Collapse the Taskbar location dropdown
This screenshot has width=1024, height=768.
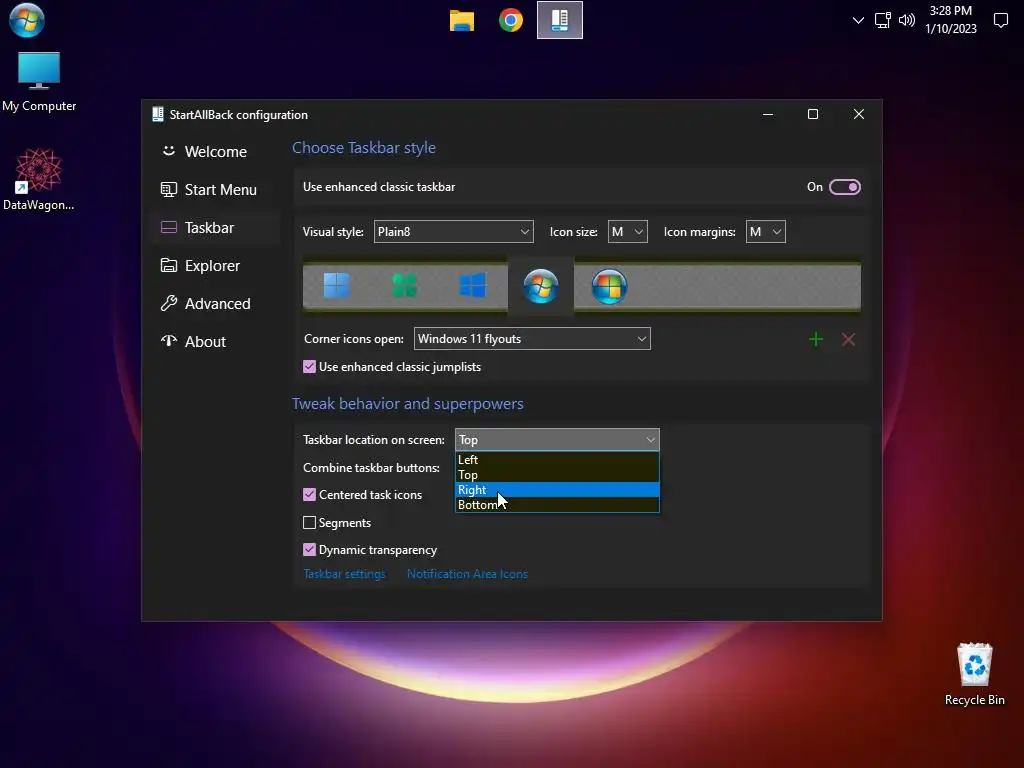(x=557, y=440)
